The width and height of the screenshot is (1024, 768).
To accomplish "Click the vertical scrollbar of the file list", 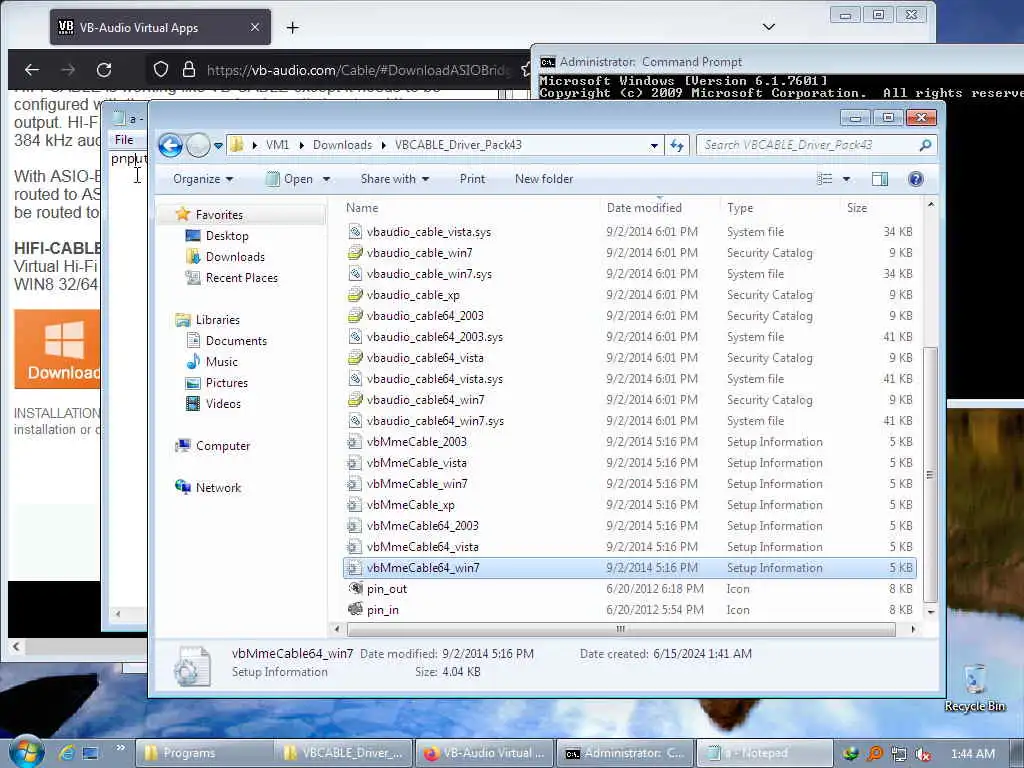I will pyautogui.click(x=931, y=474).
